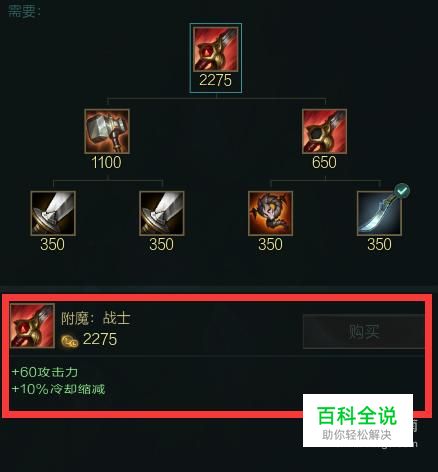Click the 百科全说 watermark logo
This screenshot has height=472, width=438.
pos(357,415)
